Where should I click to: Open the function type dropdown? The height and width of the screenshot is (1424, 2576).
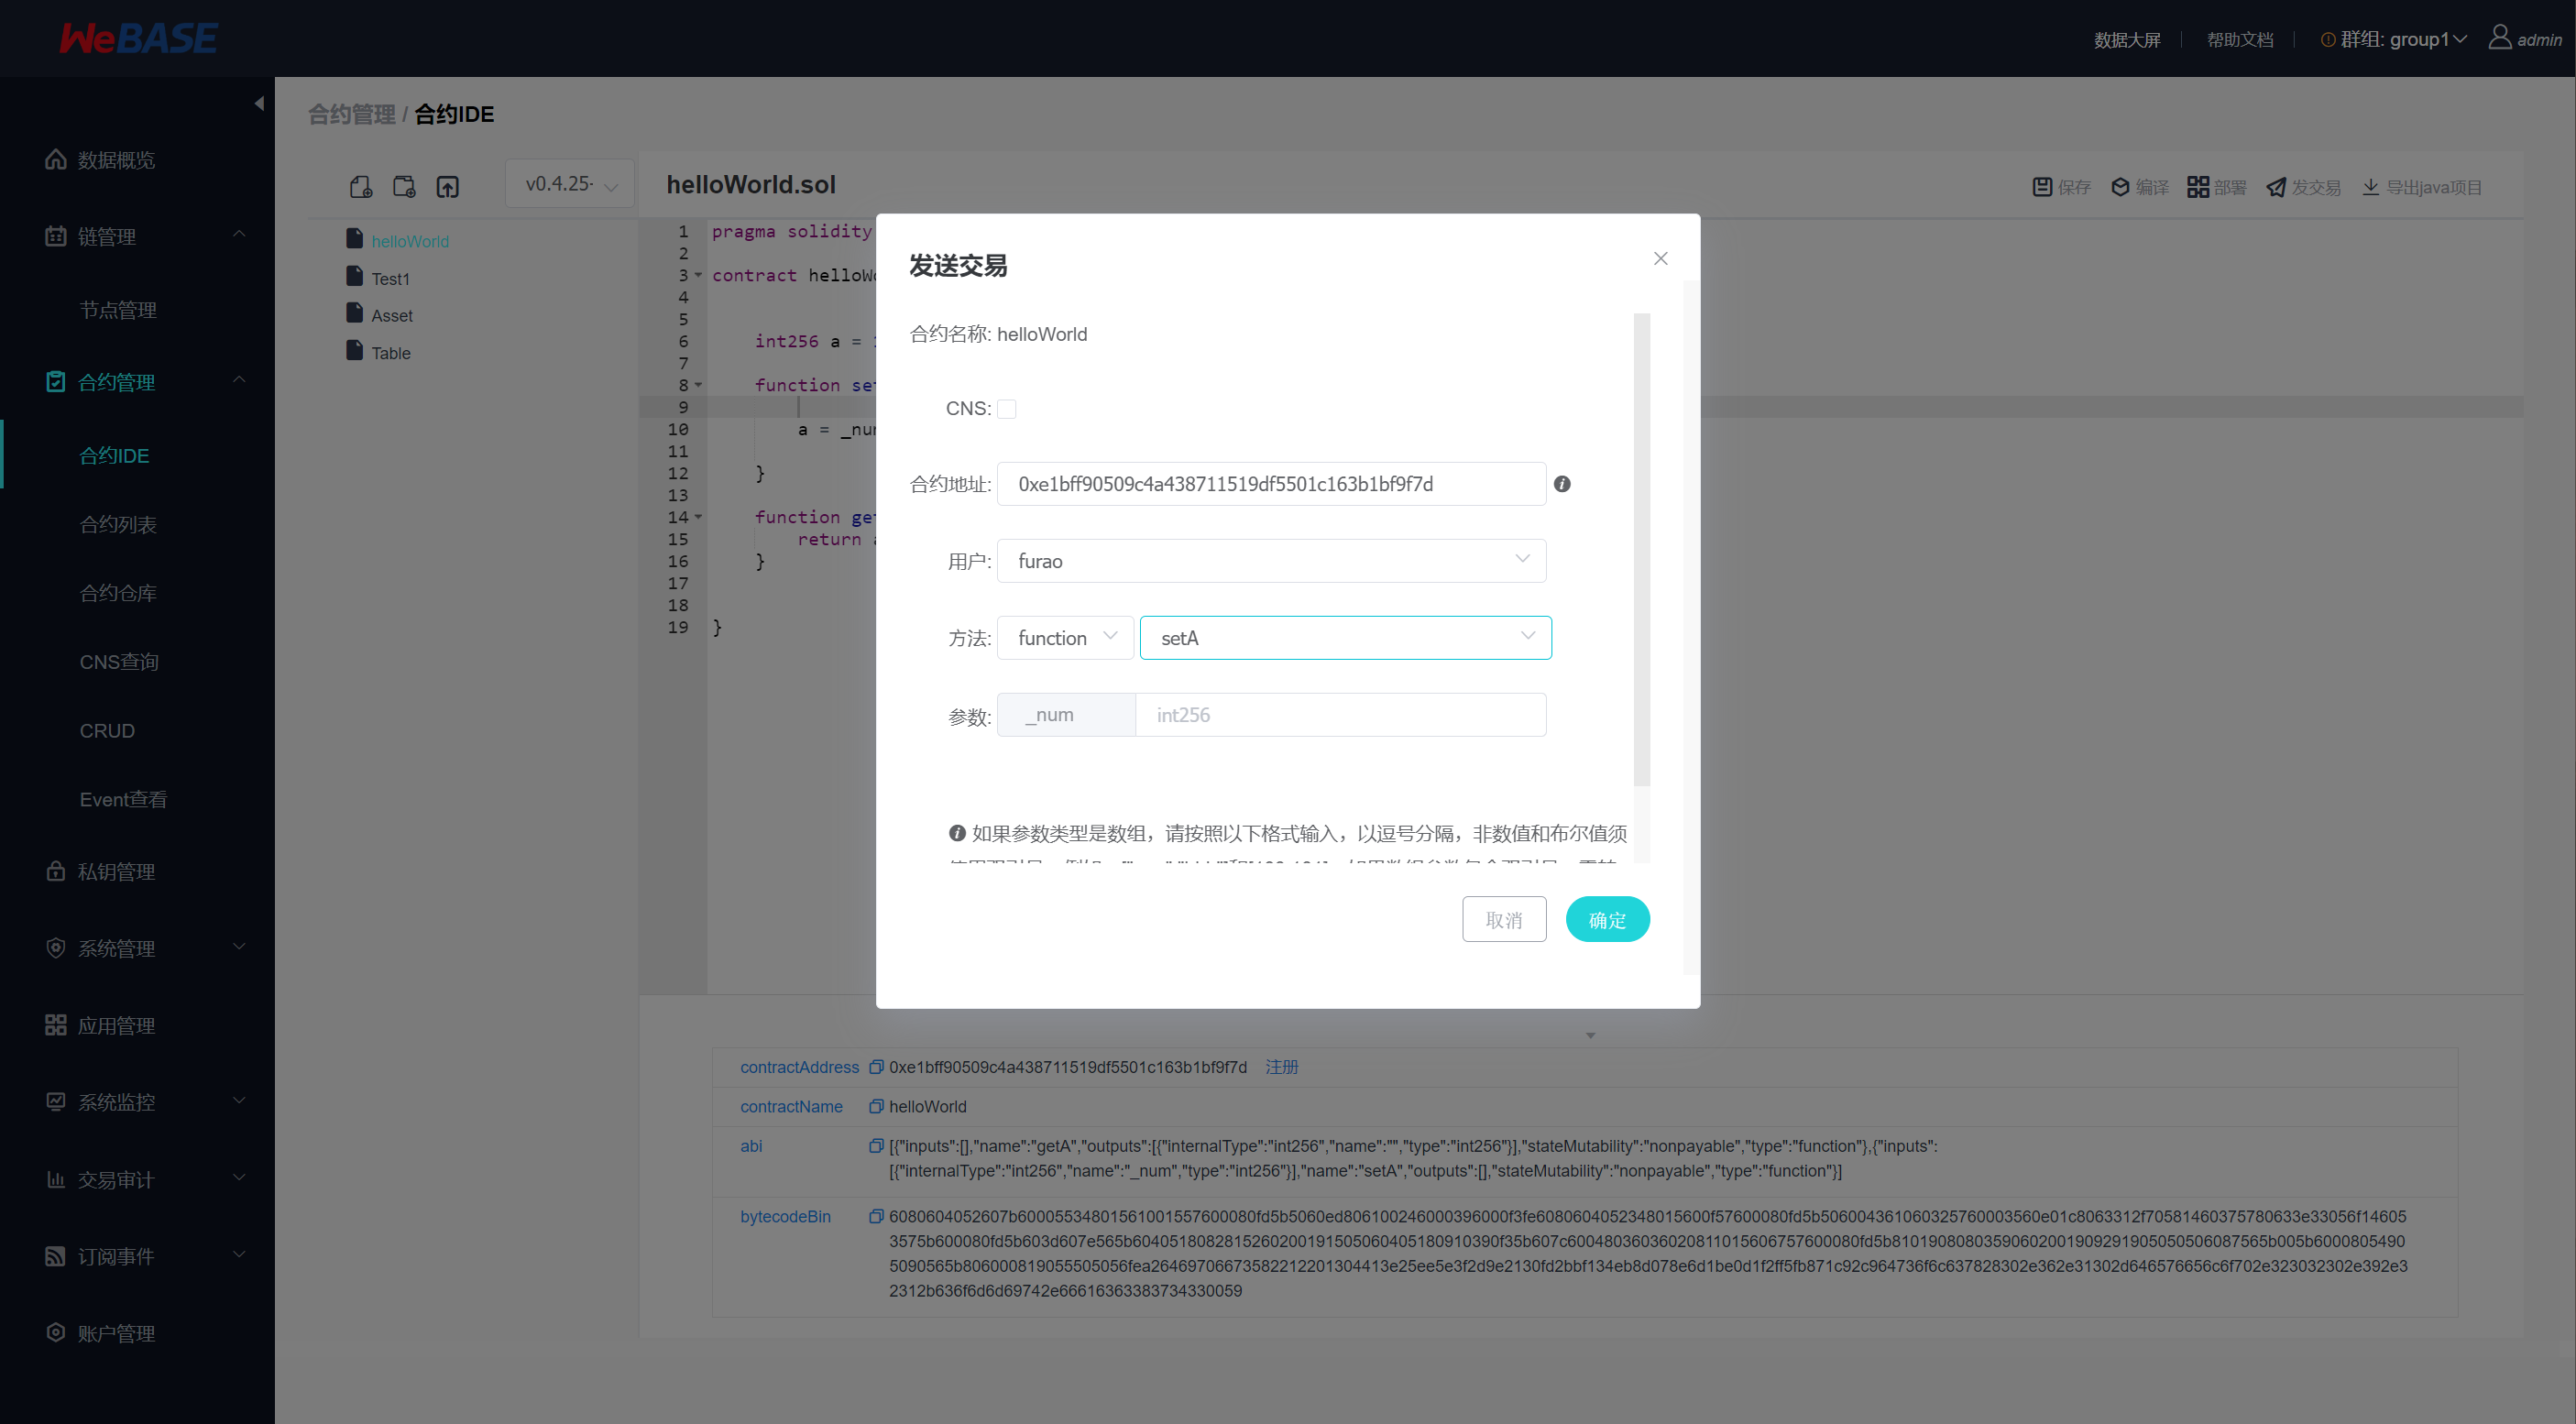coord(1065,638)
